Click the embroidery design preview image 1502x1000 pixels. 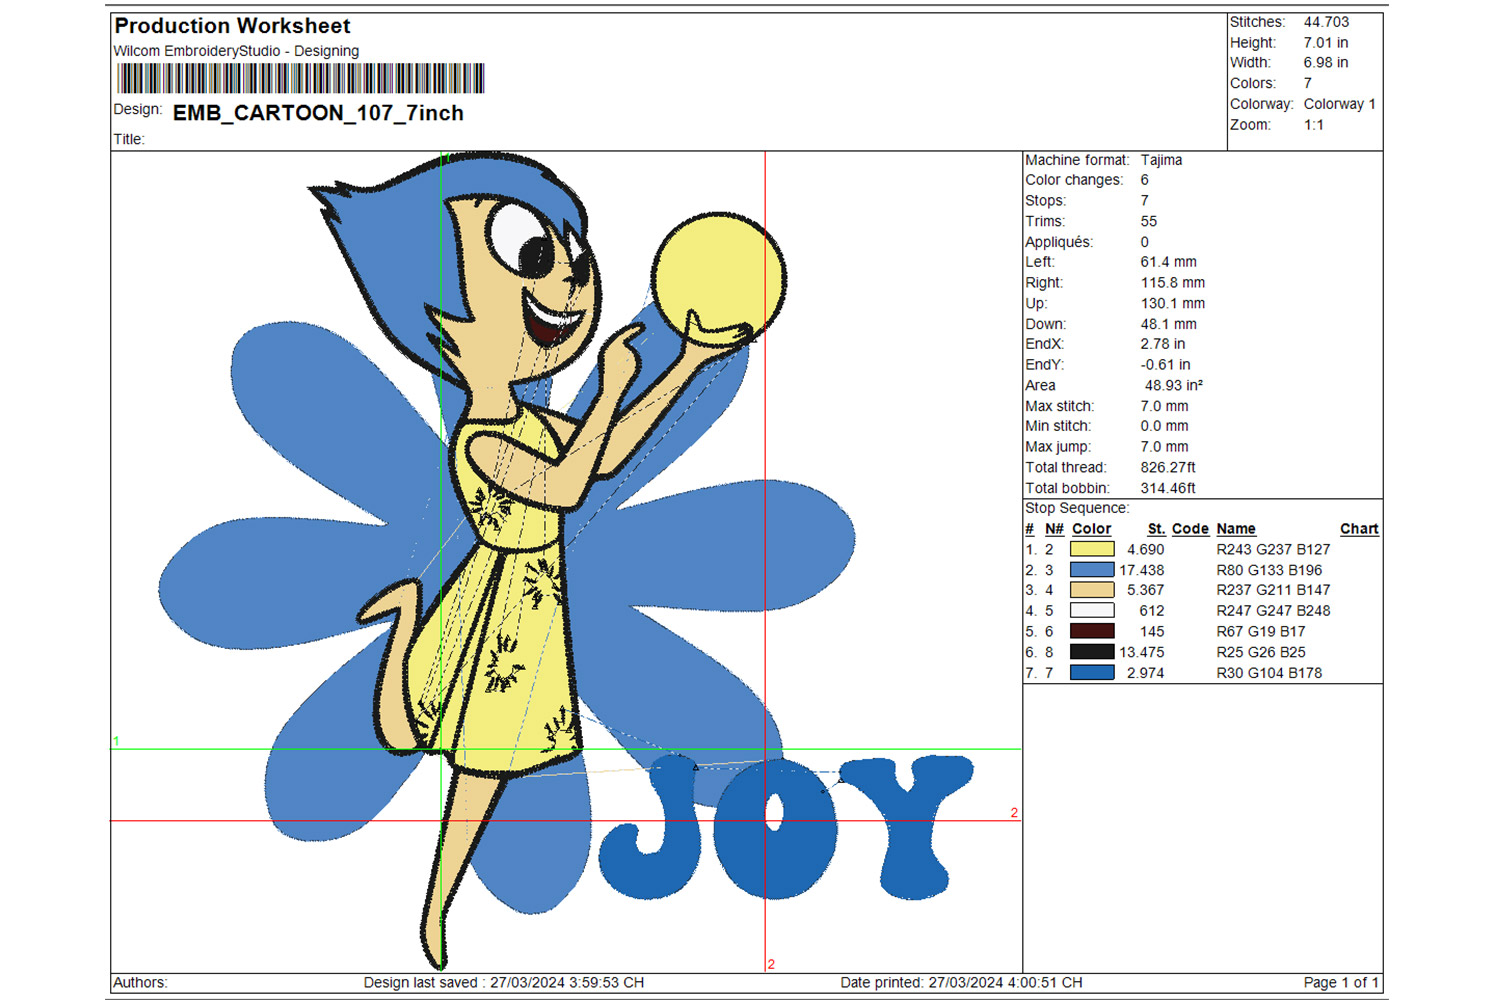[566, 561]
